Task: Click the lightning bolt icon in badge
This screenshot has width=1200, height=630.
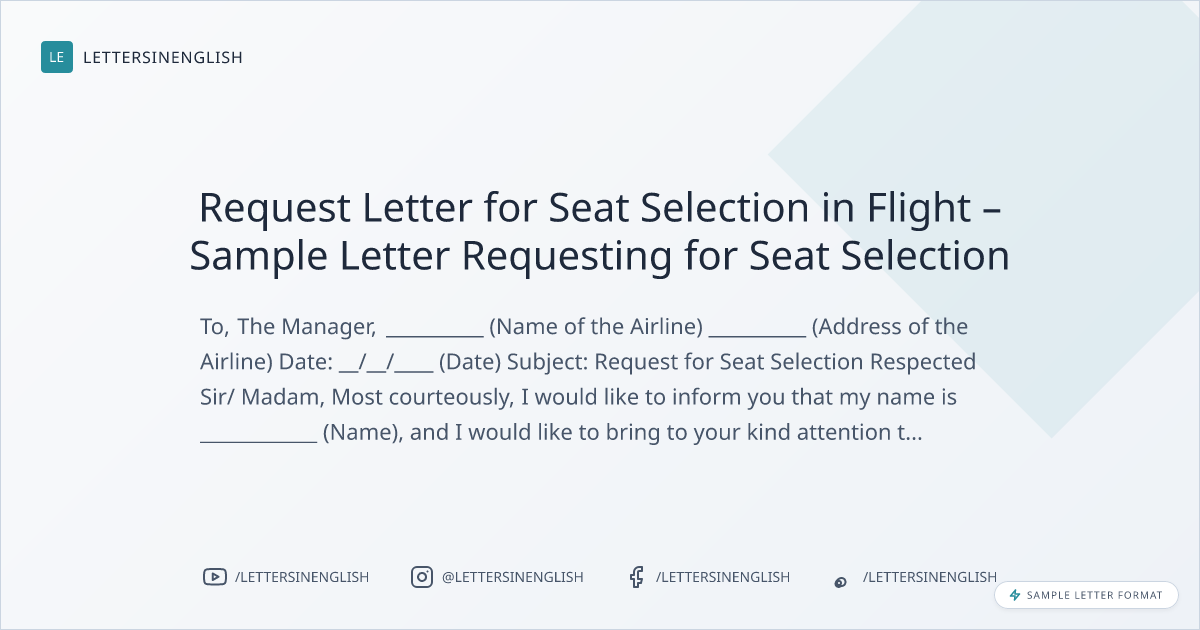Action: coord(1015,595)
